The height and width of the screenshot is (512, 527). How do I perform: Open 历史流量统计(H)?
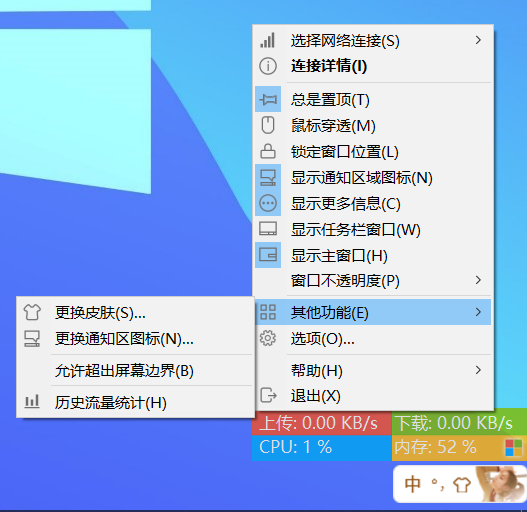tap(135, 402)
